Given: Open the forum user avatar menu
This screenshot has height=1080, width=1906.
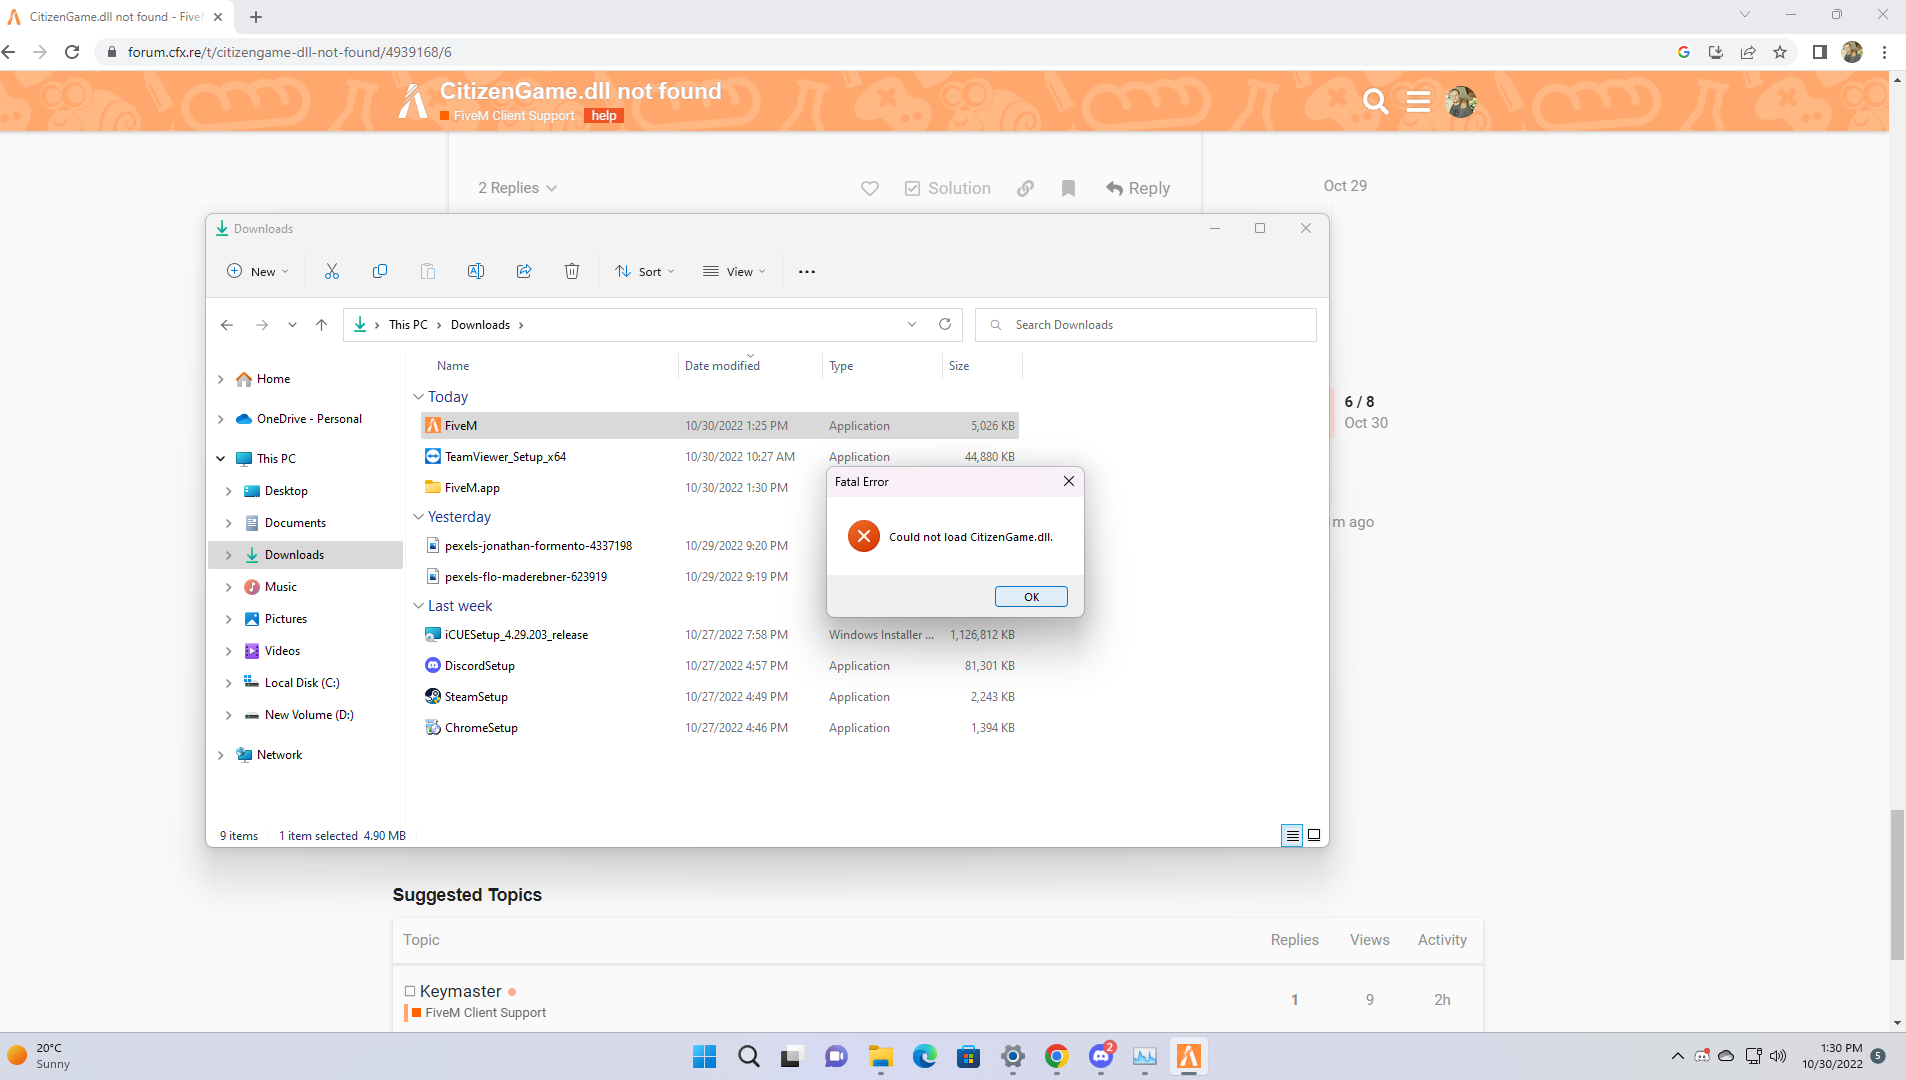Looking at the screenshot, I should pos(1461,101).
